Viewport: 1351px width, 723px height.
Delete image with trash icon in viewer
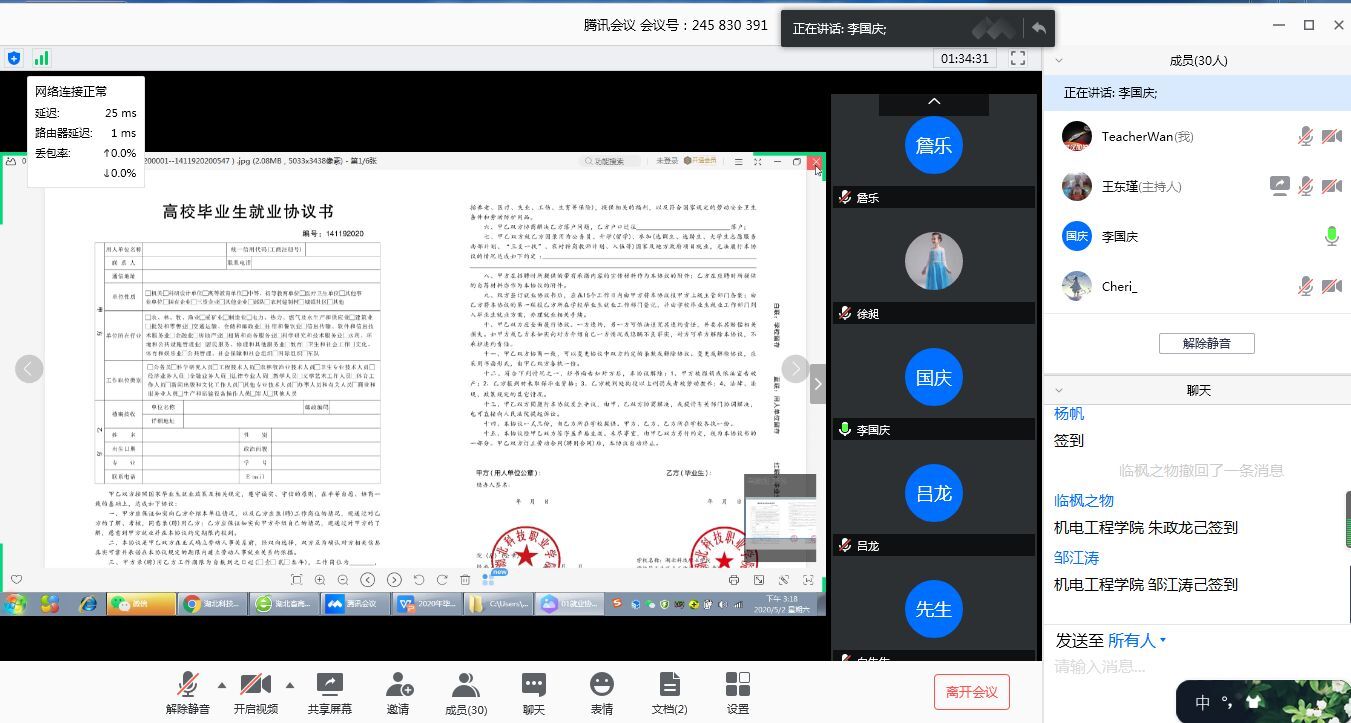click(x=465, y=580)
